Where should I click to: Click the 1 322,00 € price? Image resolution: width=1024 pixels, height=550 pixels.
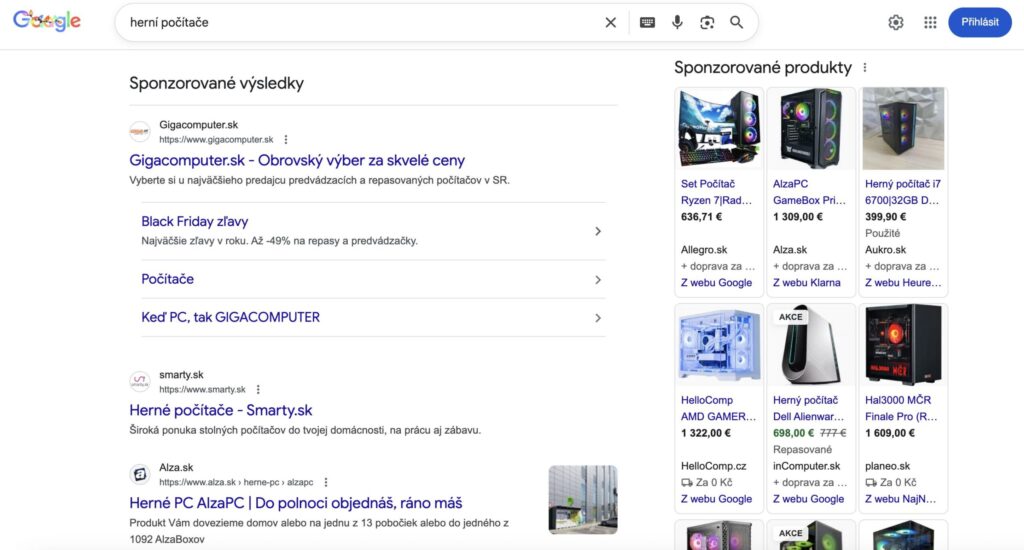pos(706,433)
